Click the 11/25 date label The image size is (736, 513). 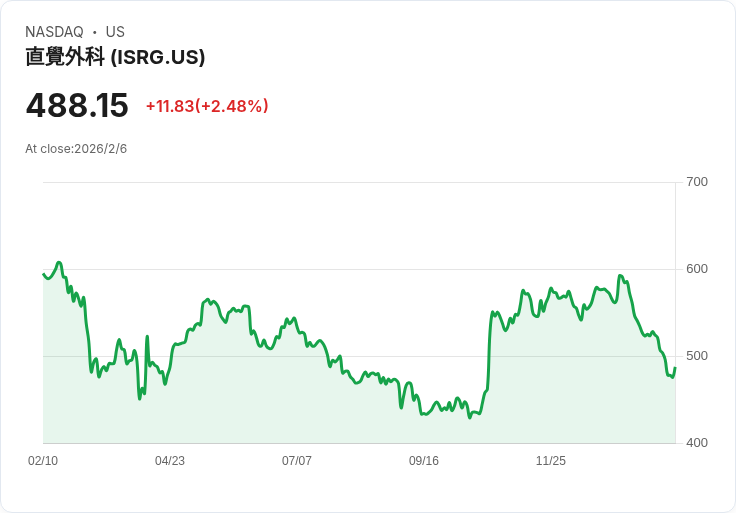tap(551, 461)
